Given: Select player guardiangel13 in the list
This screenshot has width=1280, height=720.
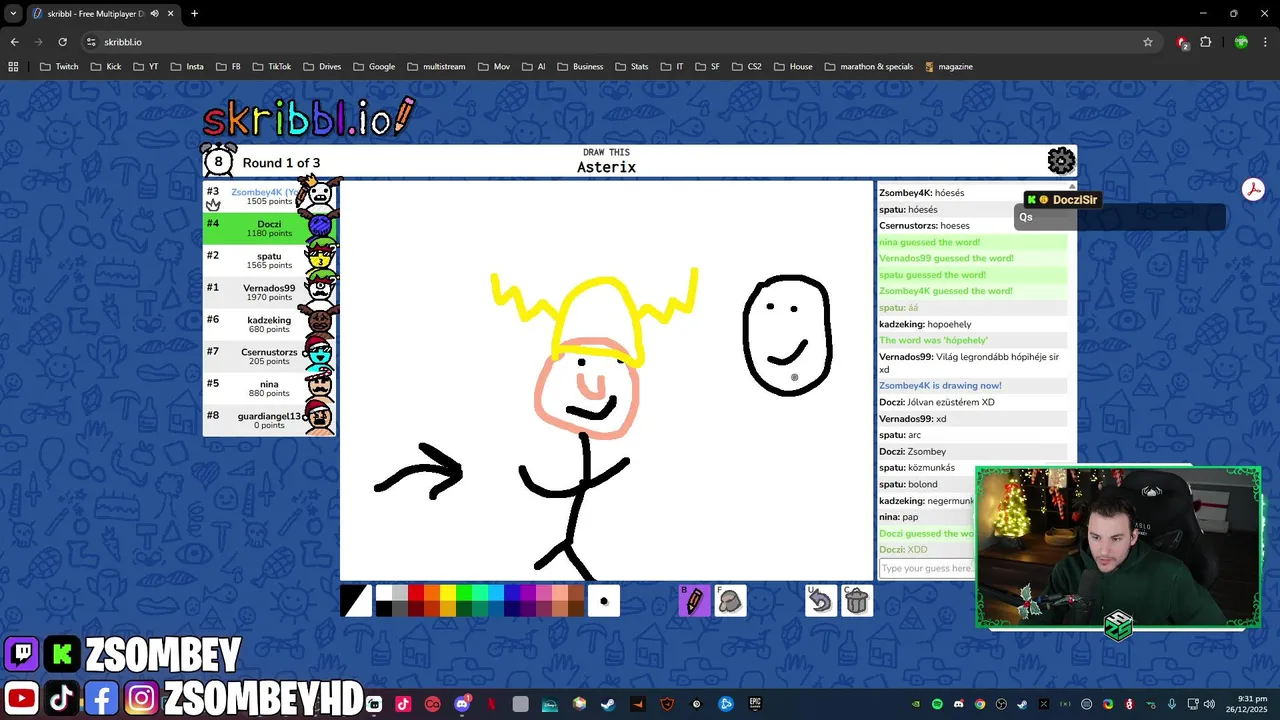Looking at the screenshot, I should tap(270, 420).
